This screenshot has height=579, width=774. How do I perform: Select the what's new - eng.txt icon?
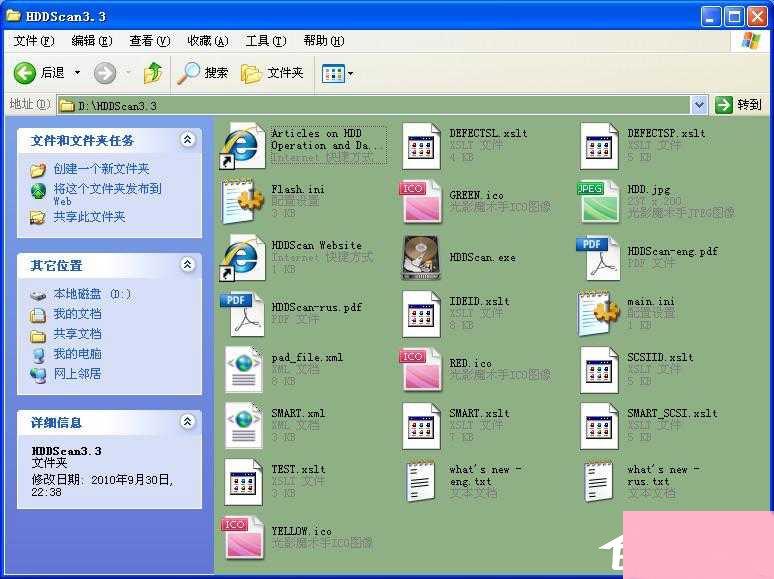click(x=421, y=482)
